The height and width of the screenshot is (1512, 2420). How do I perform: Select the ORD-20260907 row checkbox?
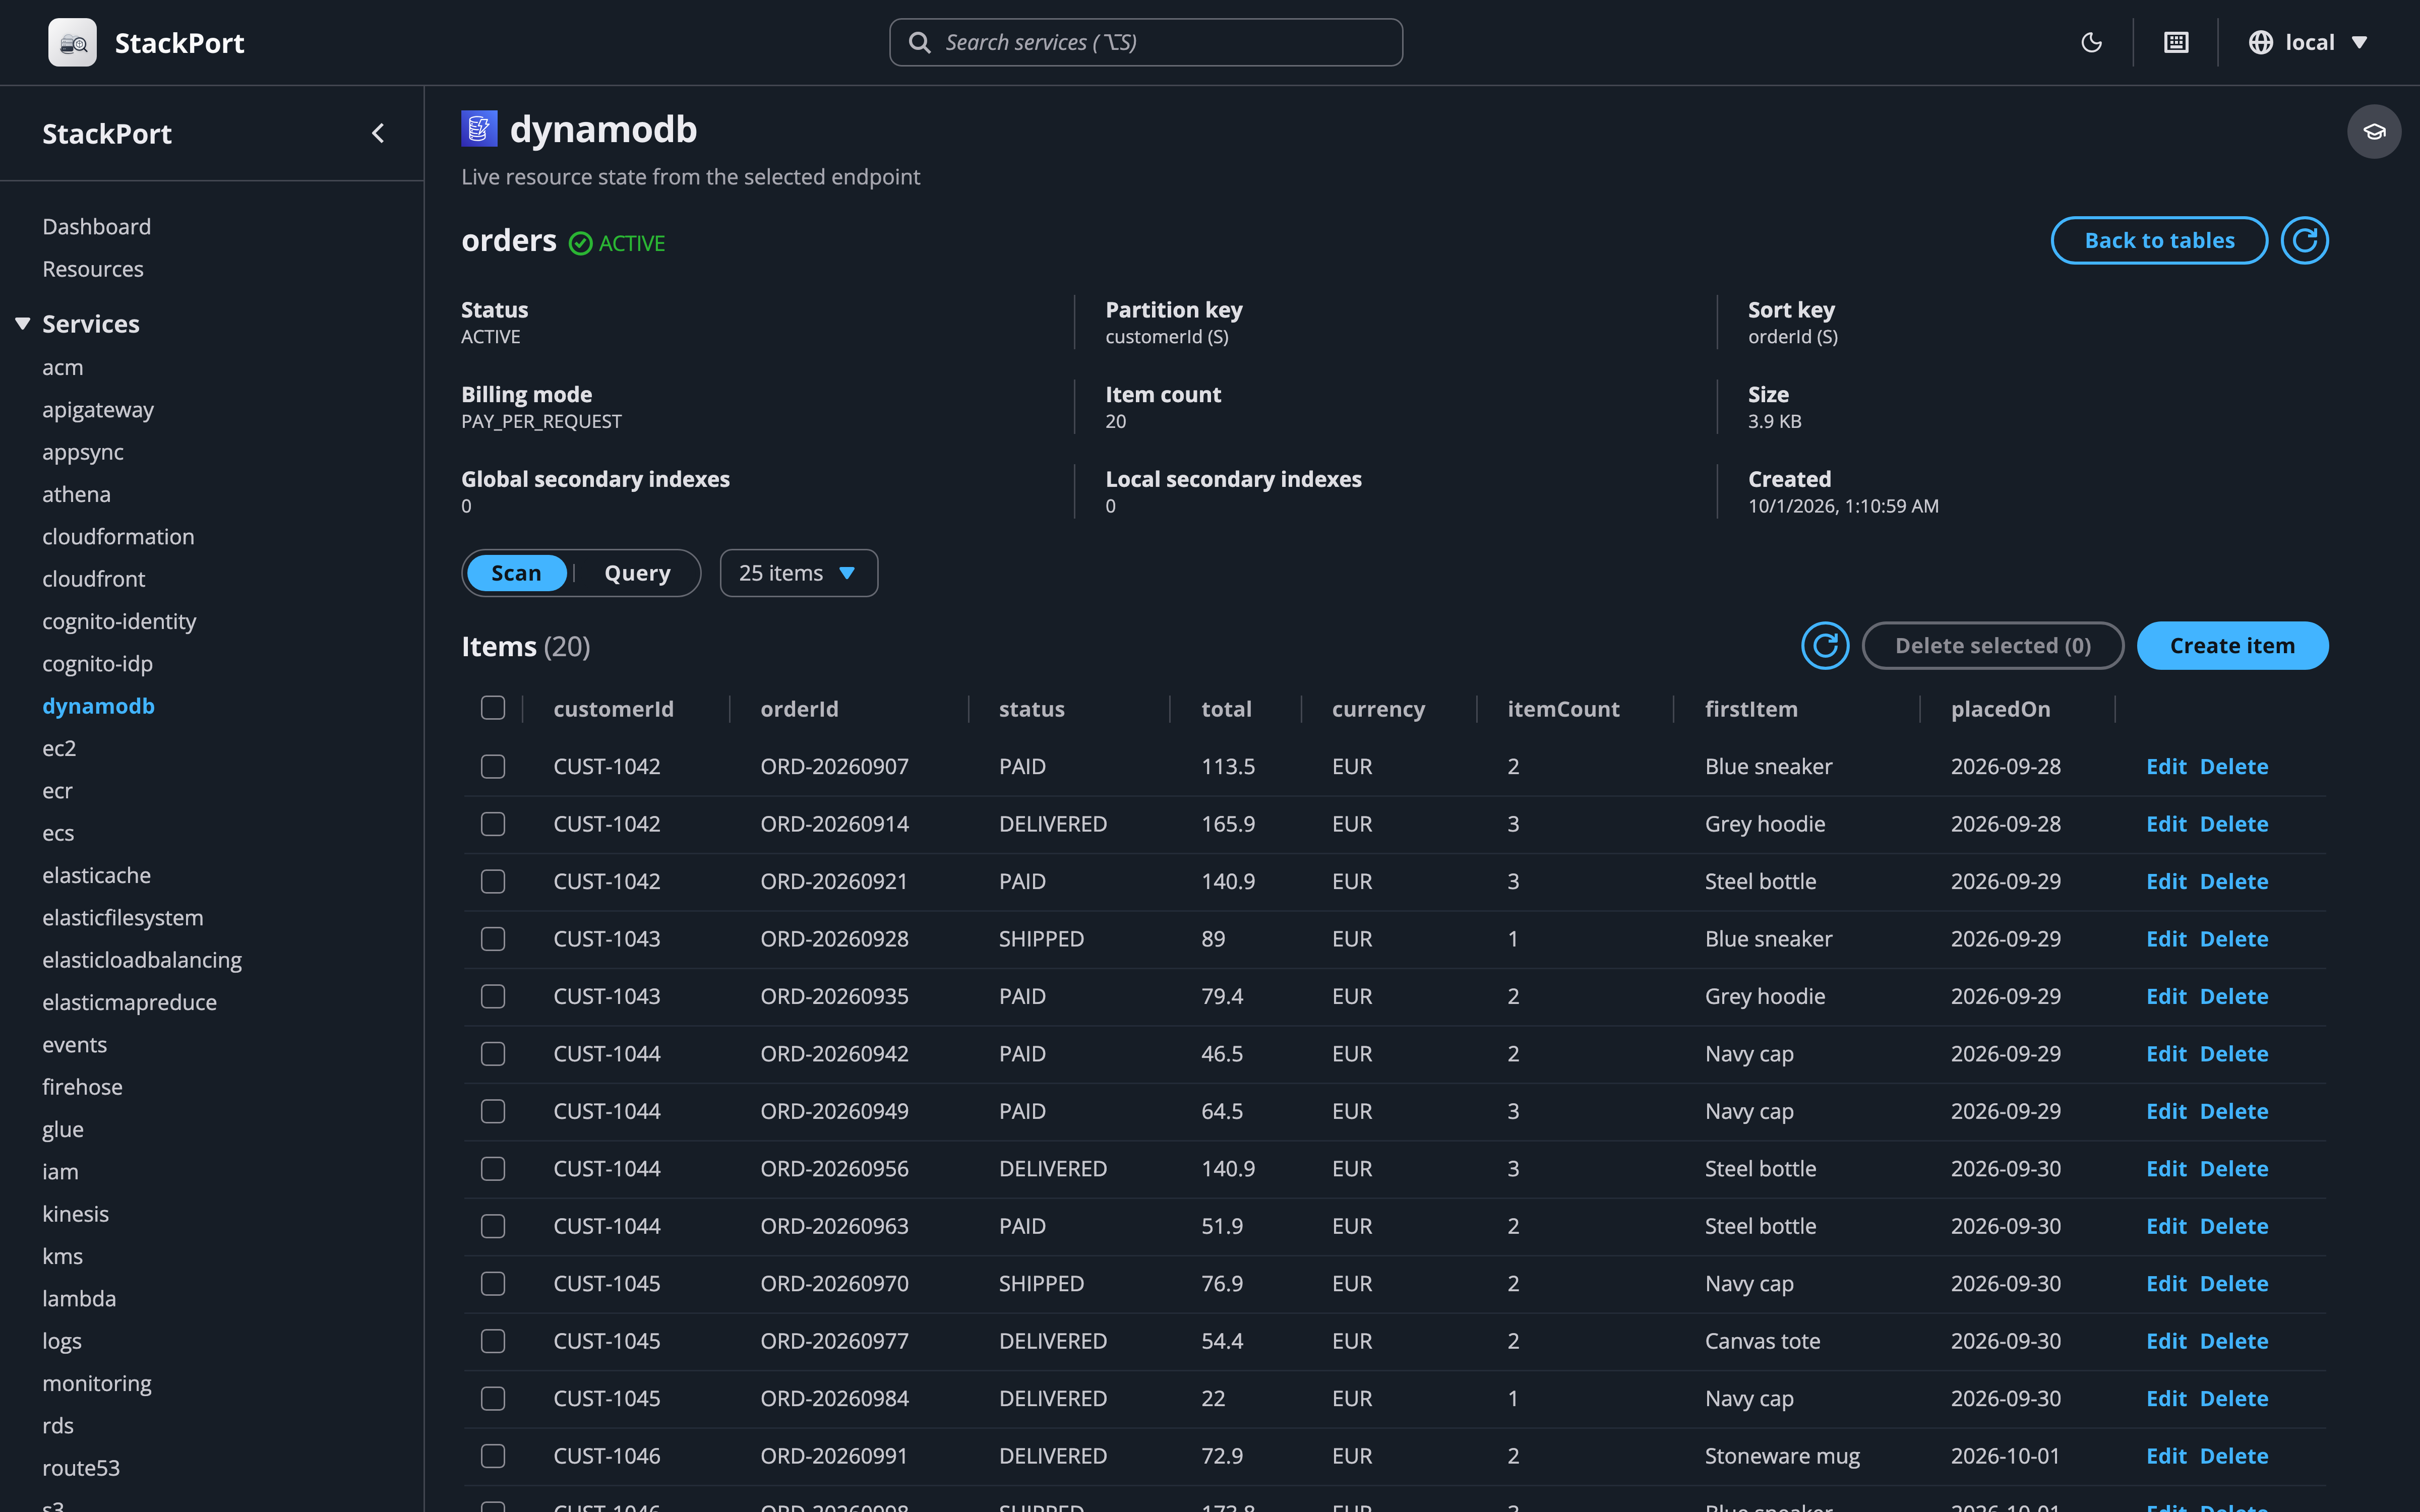click(x=493, y=766)
